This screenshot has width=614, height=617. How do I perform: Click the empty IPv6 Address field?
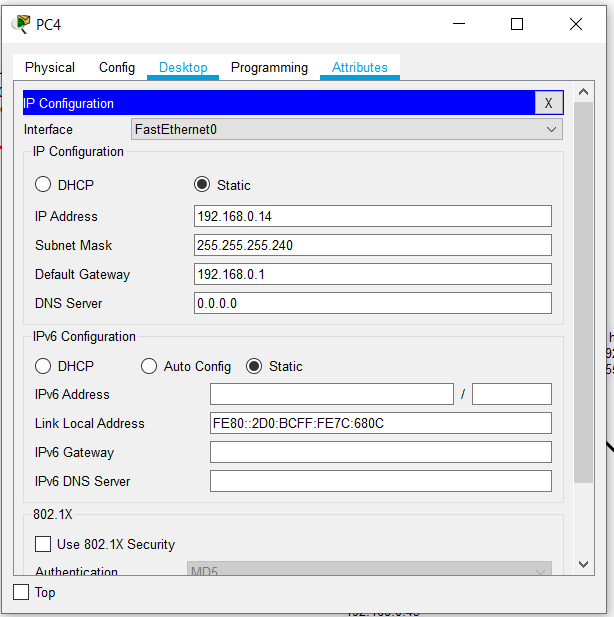[332, 394]
